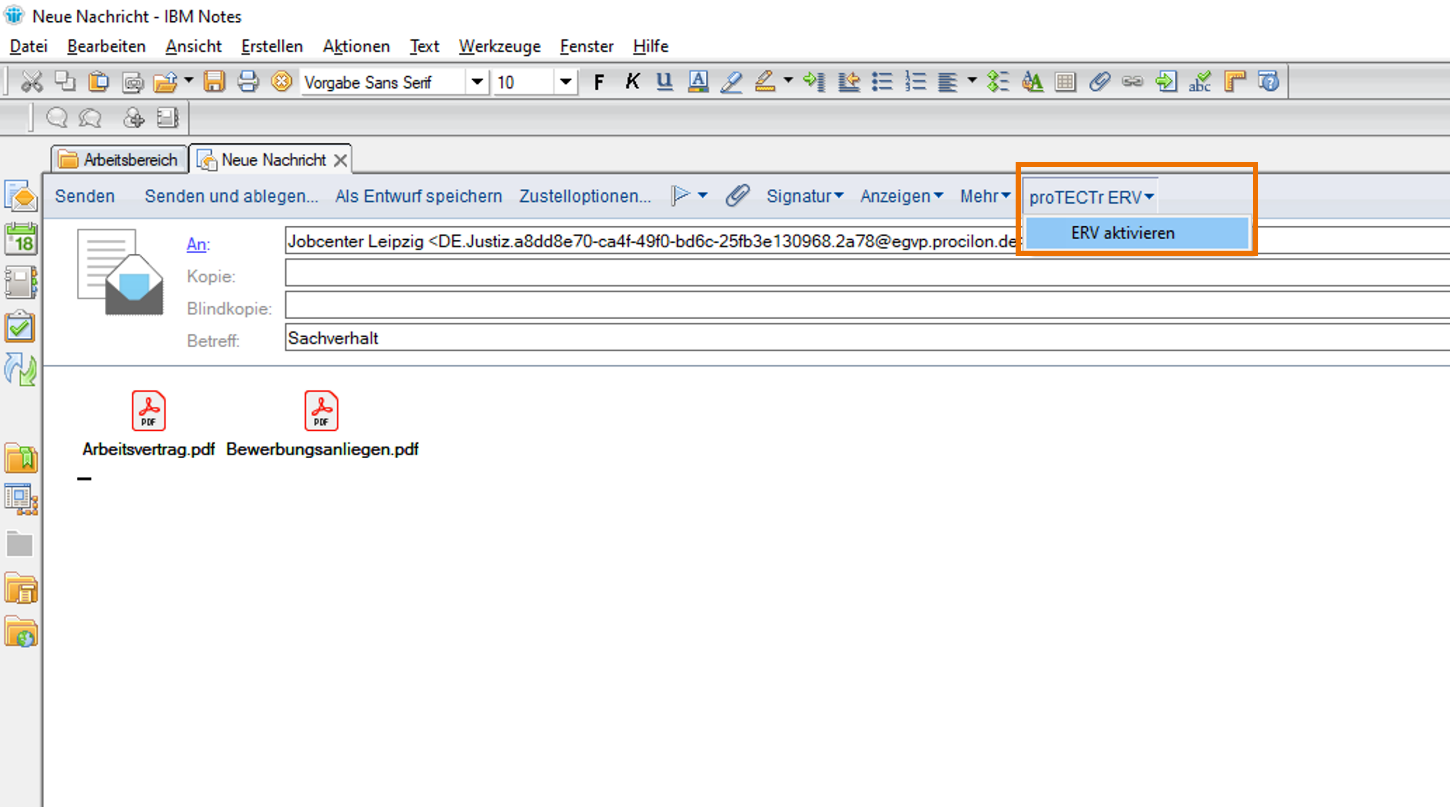Click the paperclip attach icon in action bar
The width and height of the screenshot is (1450, 807).
point(737,196)
